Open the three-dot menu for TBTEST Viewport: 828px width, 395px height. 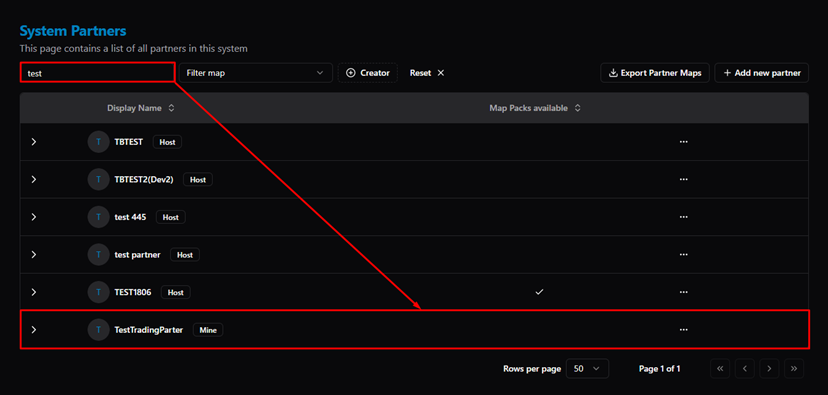(x=683, y=142)
